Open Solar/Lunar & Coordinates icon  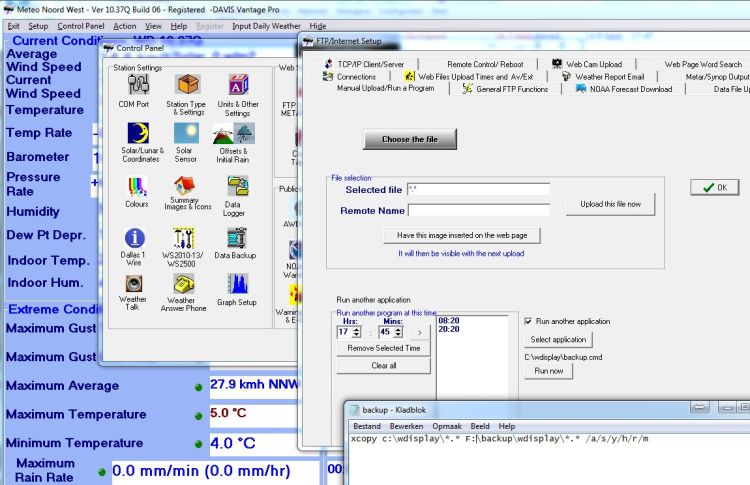coord(138,133)
